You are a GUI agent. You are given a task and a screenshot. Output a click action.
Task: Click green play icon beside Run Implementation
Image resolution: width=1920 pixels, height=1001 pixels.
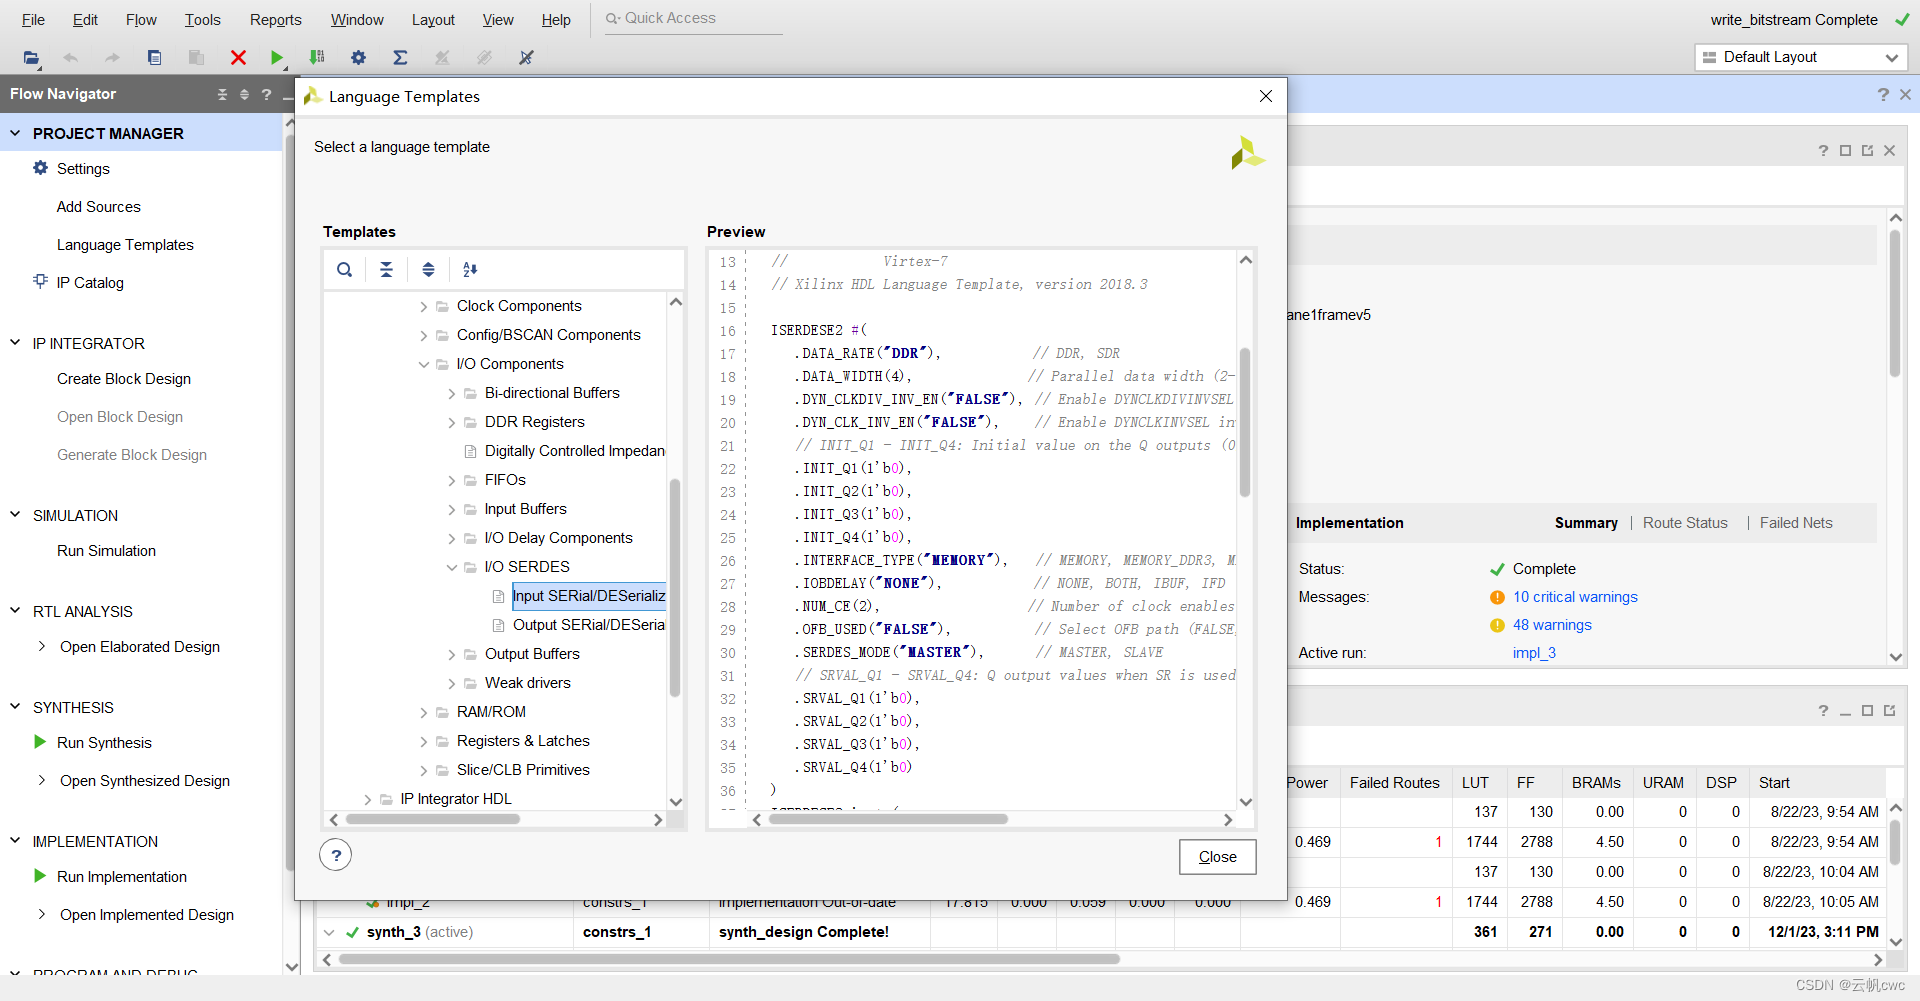point(40,876)
